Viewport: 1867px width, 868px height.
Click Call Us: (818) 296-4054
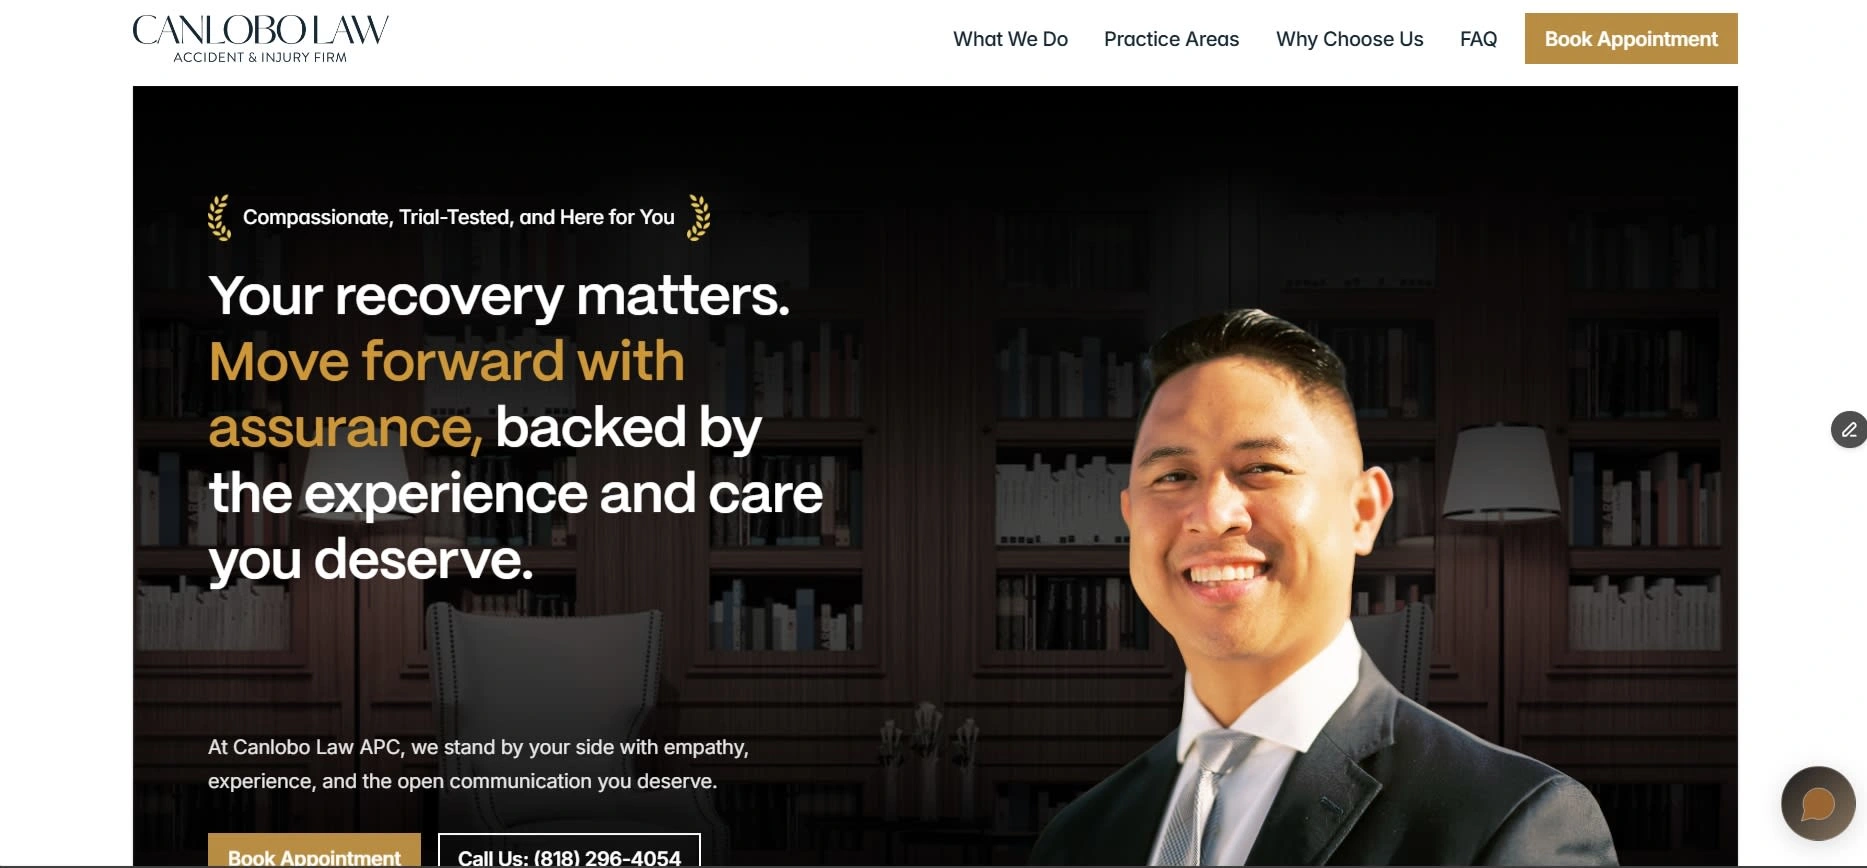click(x=569, y=851)
